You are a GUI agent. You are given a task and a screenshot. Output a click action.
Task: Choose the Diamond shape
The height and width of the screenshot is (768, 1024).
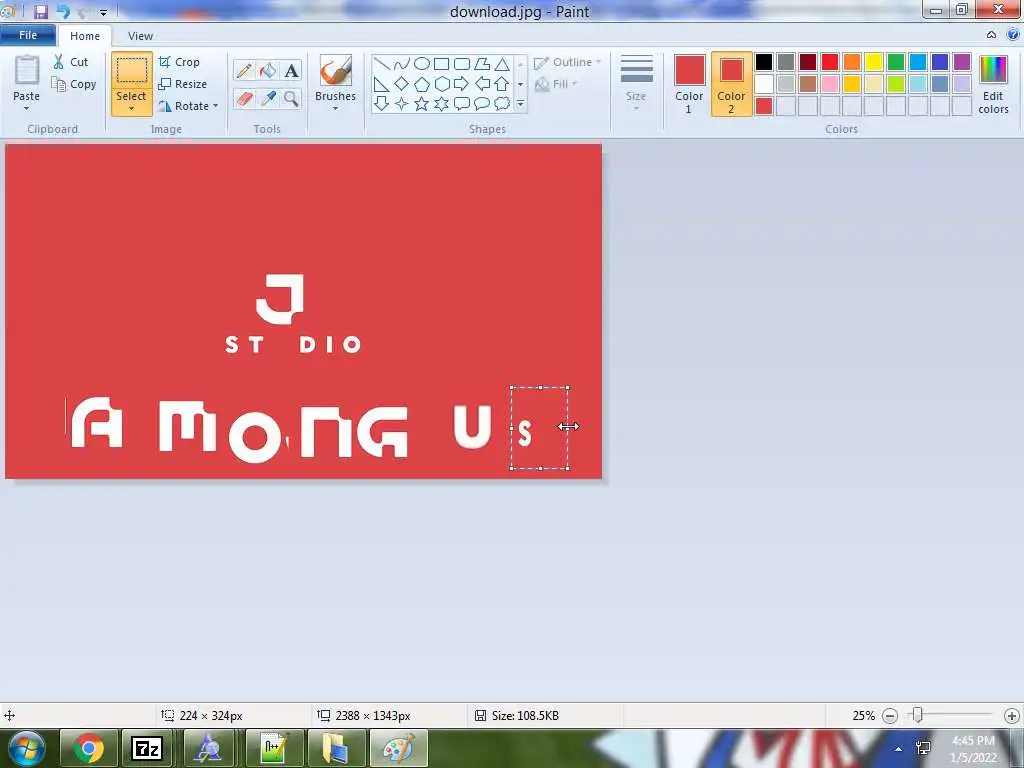click(x=402, y=84)
